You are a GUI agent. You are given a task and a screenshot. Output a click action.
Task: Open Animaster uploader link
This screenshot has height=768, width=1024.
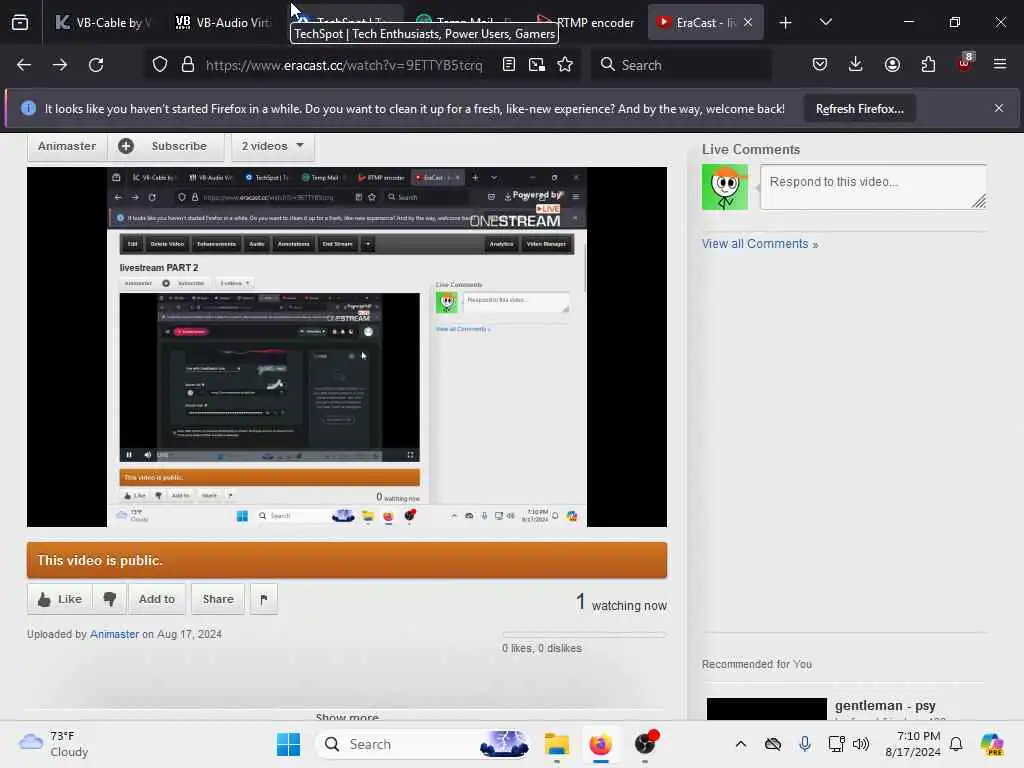(x=114, y=634)
